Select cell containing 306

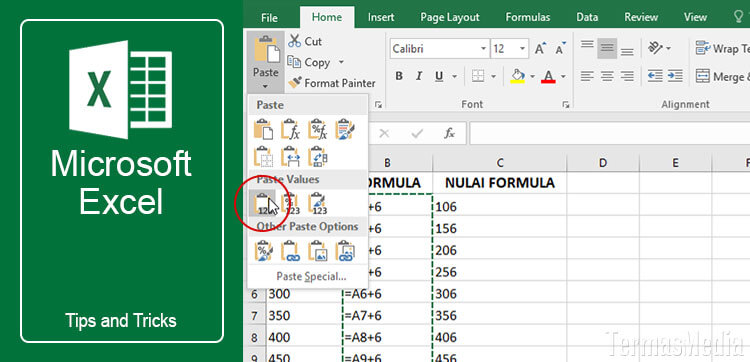(x=500, y=294)
